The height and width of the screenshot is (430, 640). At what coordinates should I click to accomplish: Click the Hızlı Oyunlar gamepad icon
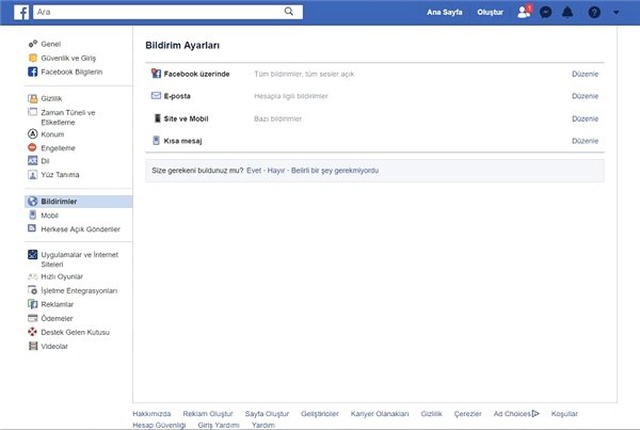click(32, 277)
